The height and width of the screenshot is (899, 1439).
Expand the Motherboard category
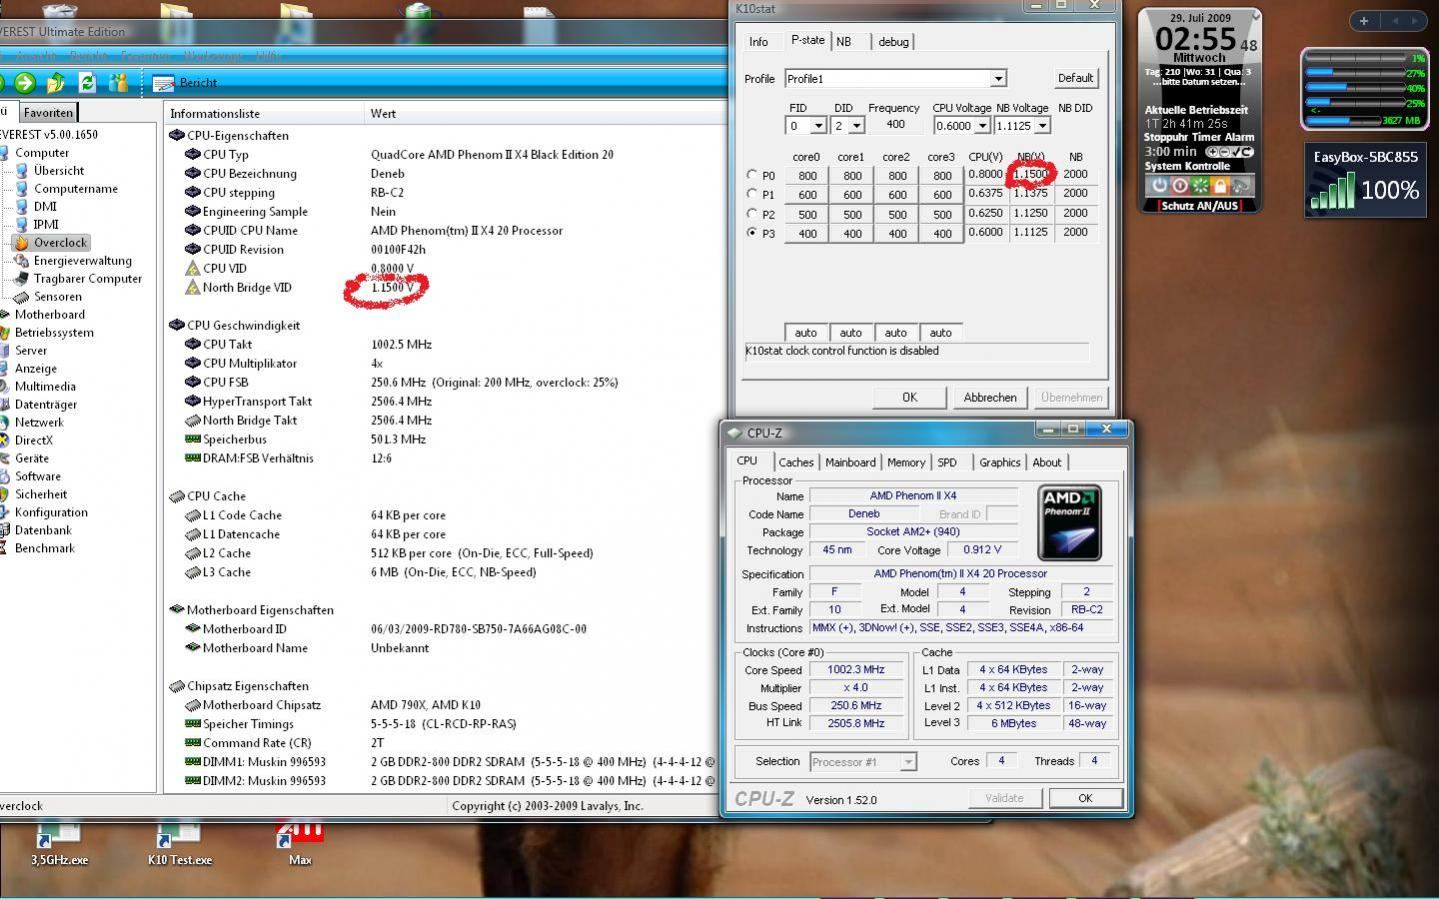pos(50,315)
